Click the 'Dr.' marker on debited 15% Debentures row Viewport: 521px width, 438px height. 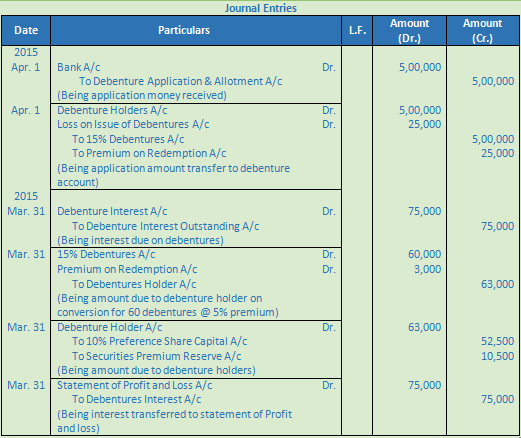[x=329, y=254]
